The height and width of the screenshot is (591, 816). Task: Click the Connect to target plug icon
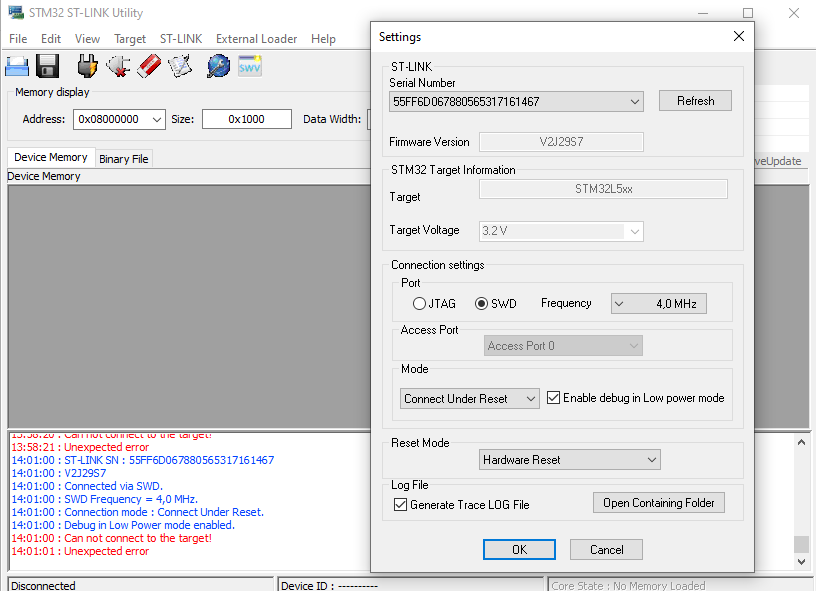[x=87, y=66]
